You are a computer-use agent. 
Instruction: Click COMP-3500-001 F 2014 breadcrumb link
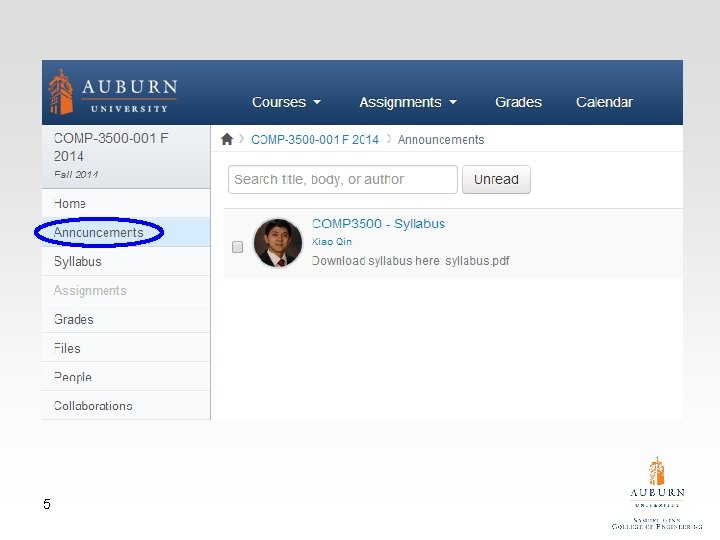[x=315, y=140]
